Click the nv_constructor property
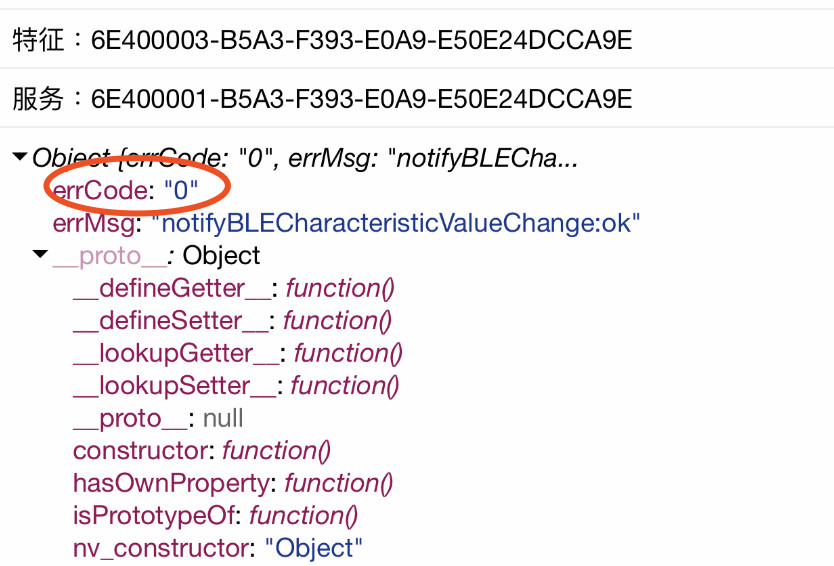Image resolution: width=834 pixels, height=566 pixels. pos(160,548)
